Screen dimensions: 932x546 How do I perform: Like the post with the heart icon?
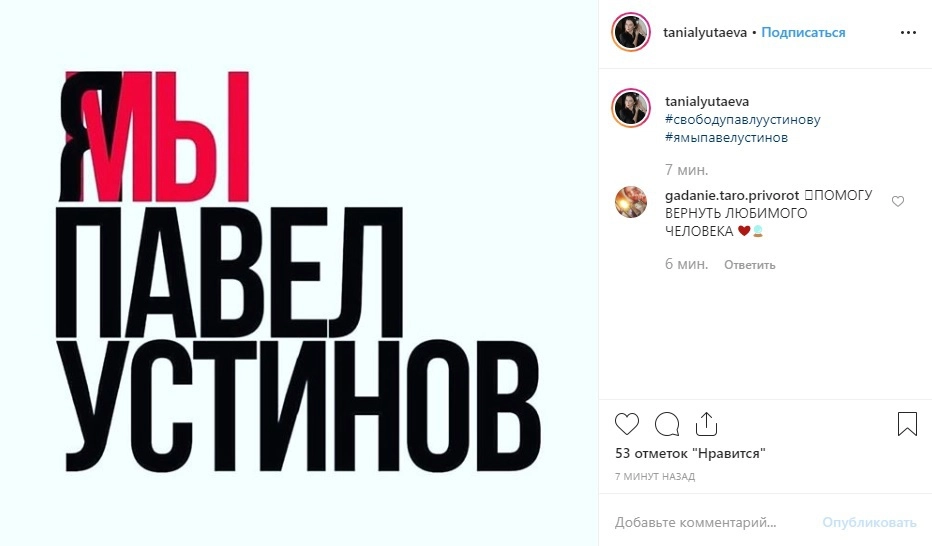626,424
